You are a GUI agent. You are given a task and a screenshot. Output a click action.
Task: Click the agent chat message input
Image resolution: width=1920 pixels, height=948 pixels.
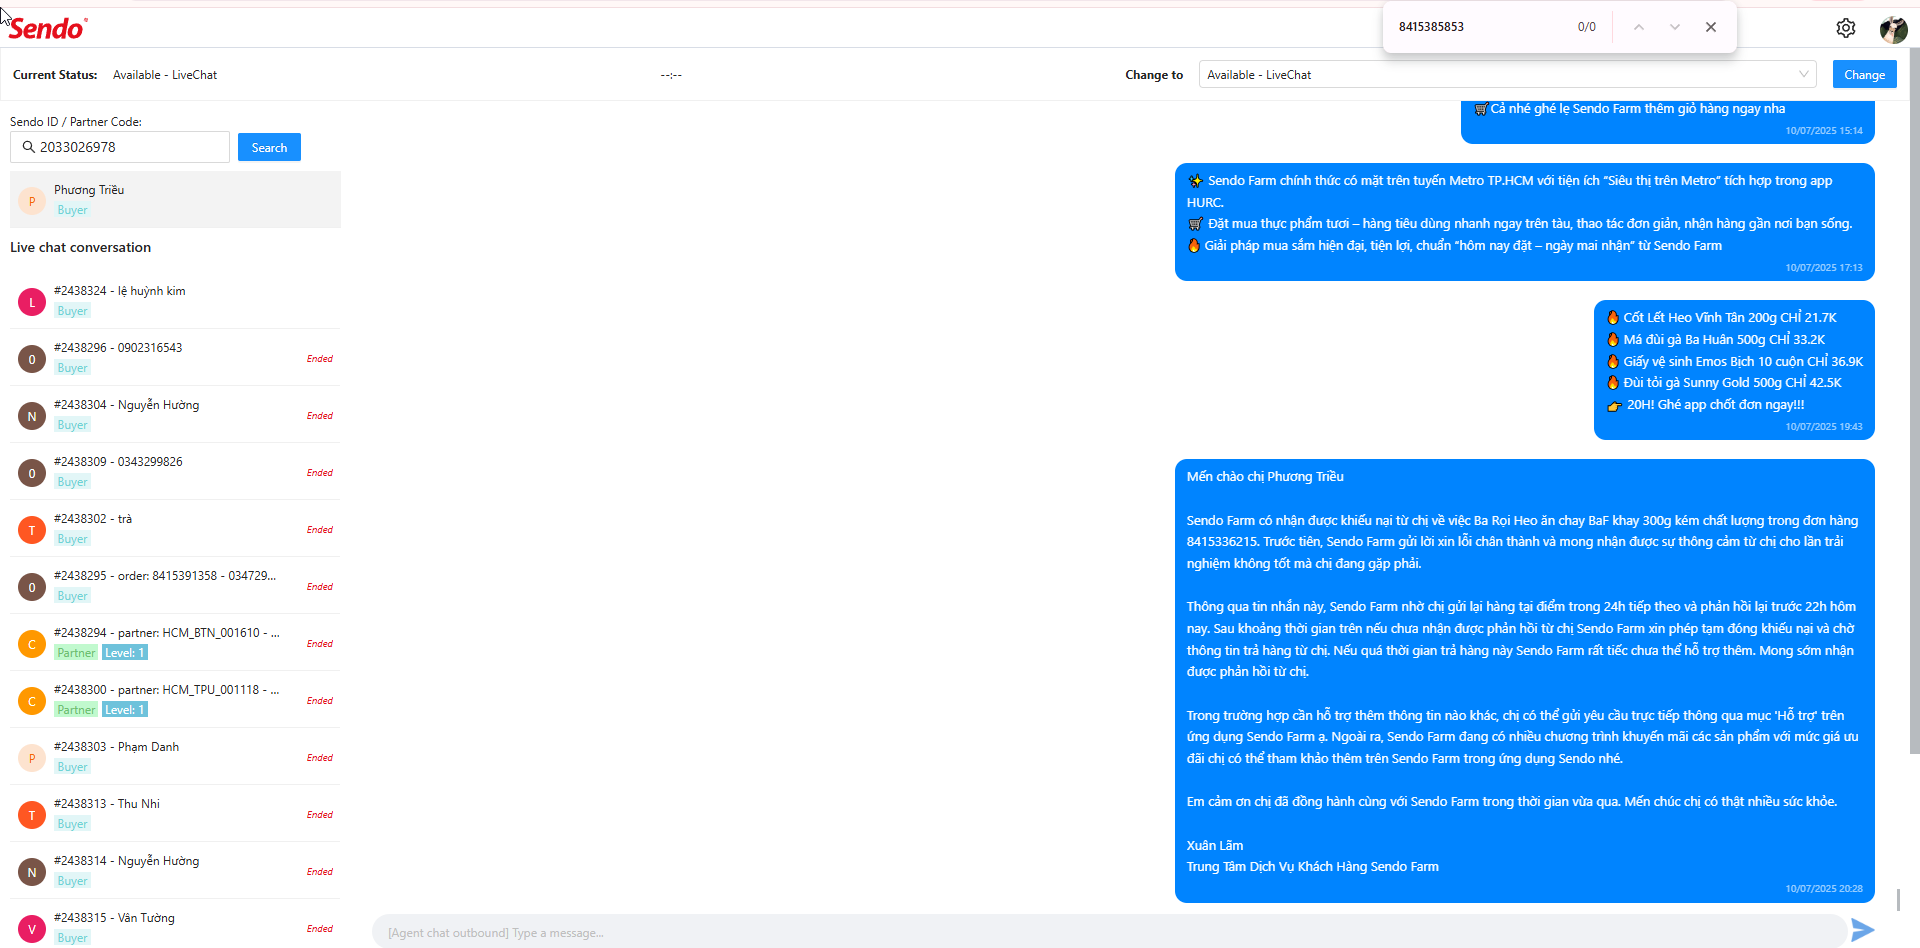[1108, 932]
